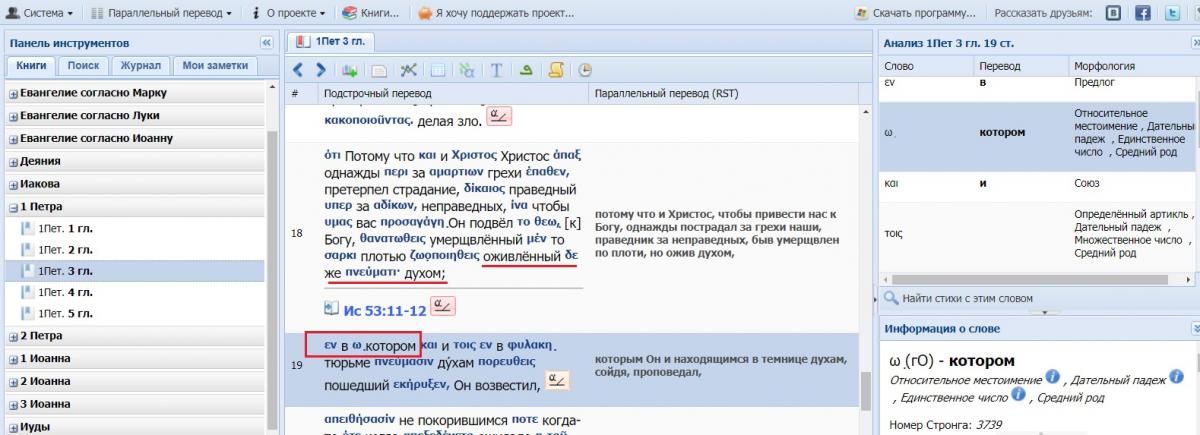The image size is (1200, 435).
Task: Click Найти стихи с этим словом
Action: [958, 298]
